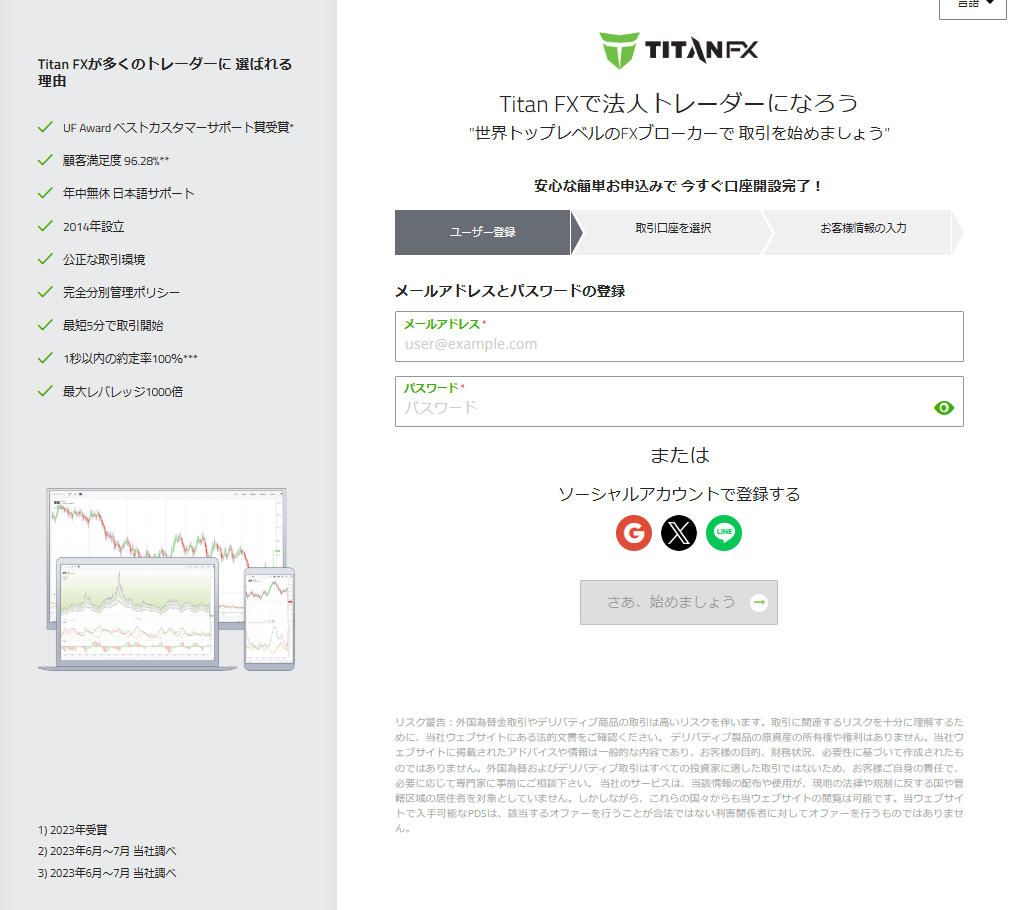Click the 1) 2023年受賞 footnote
Screen dimensions: 1021x910
(72, 830)
